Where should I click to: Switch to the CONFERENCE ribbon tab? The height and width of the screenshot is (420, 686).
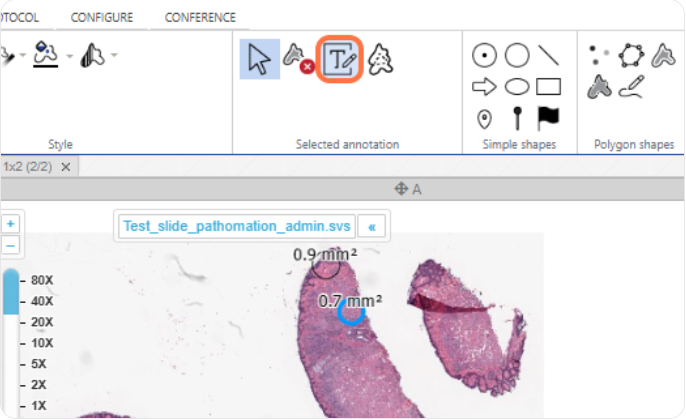pos(200,17)
